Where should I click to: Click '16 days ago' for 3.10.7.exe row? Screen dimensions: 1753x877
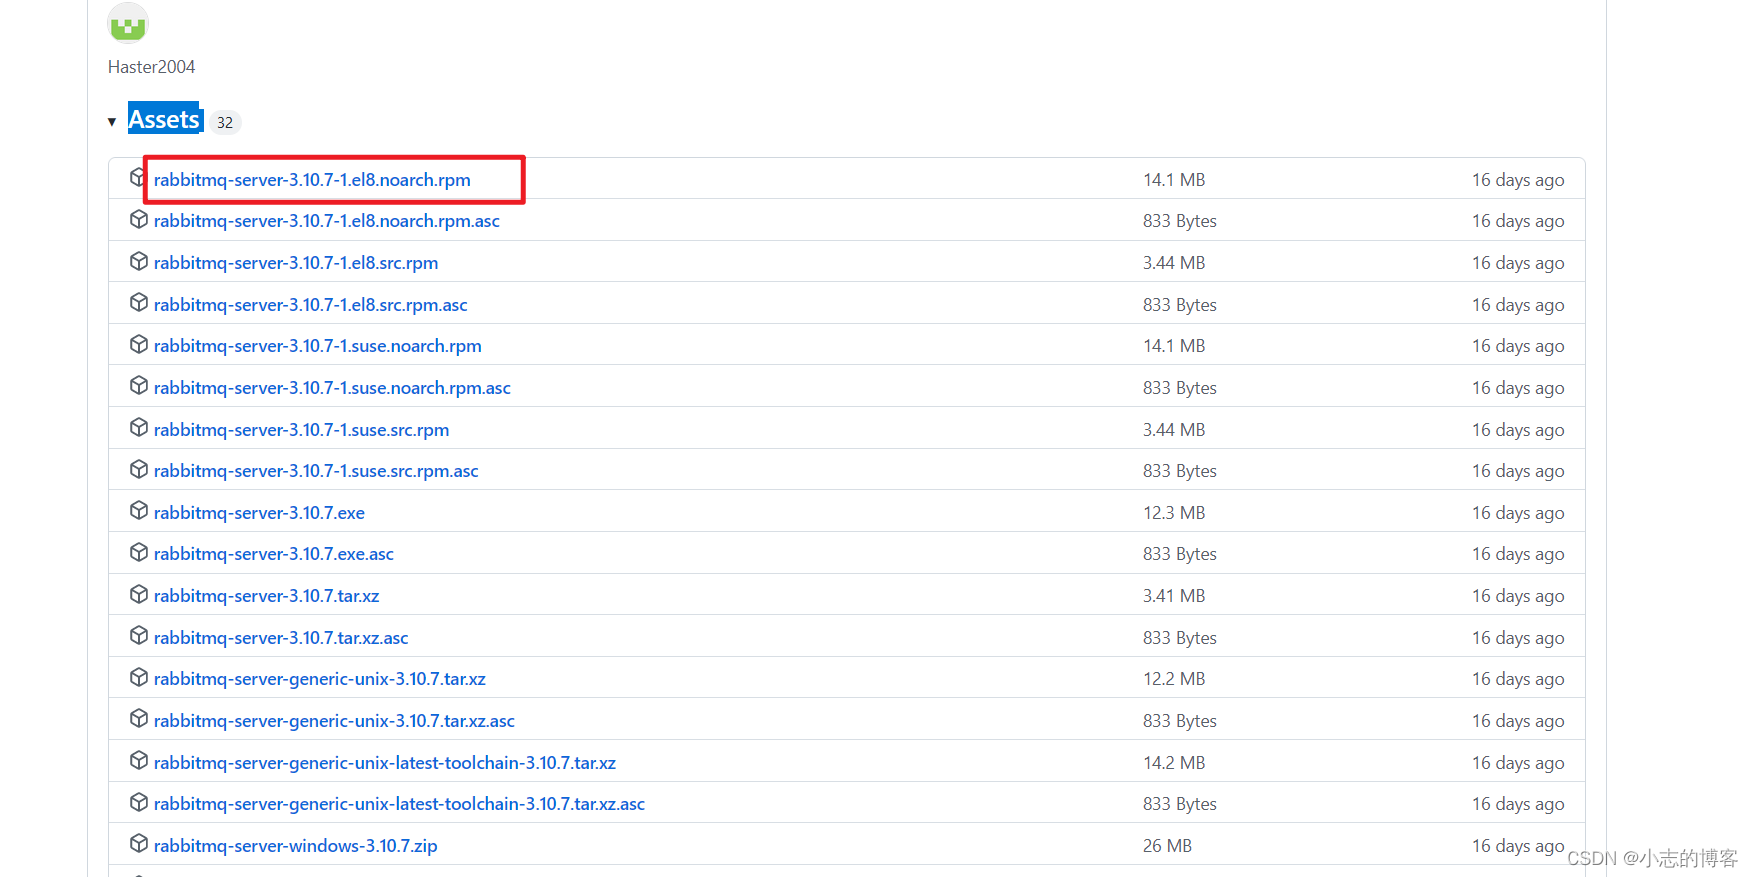pyautogui.click(x=1518, y=513)
